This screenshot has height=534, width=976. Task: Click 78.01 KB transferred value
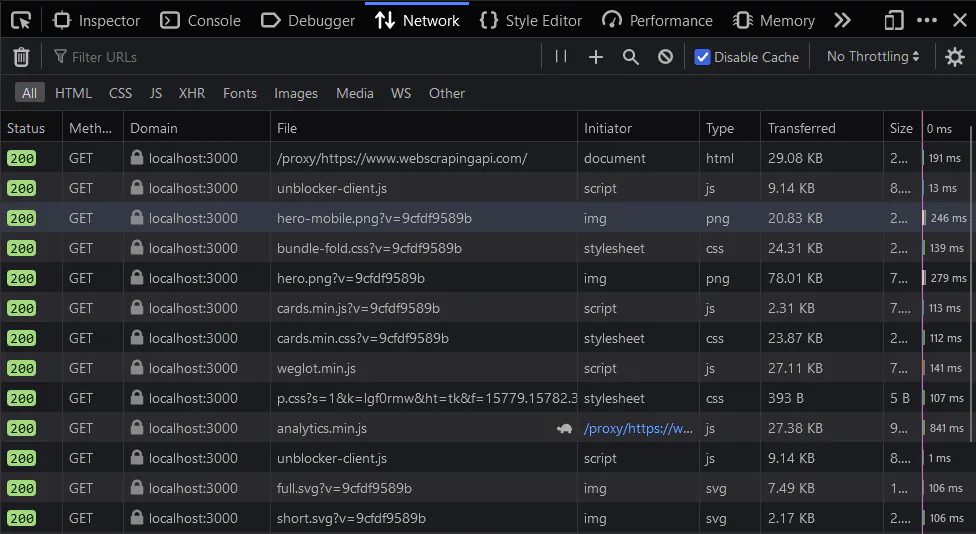coord(795,278)
